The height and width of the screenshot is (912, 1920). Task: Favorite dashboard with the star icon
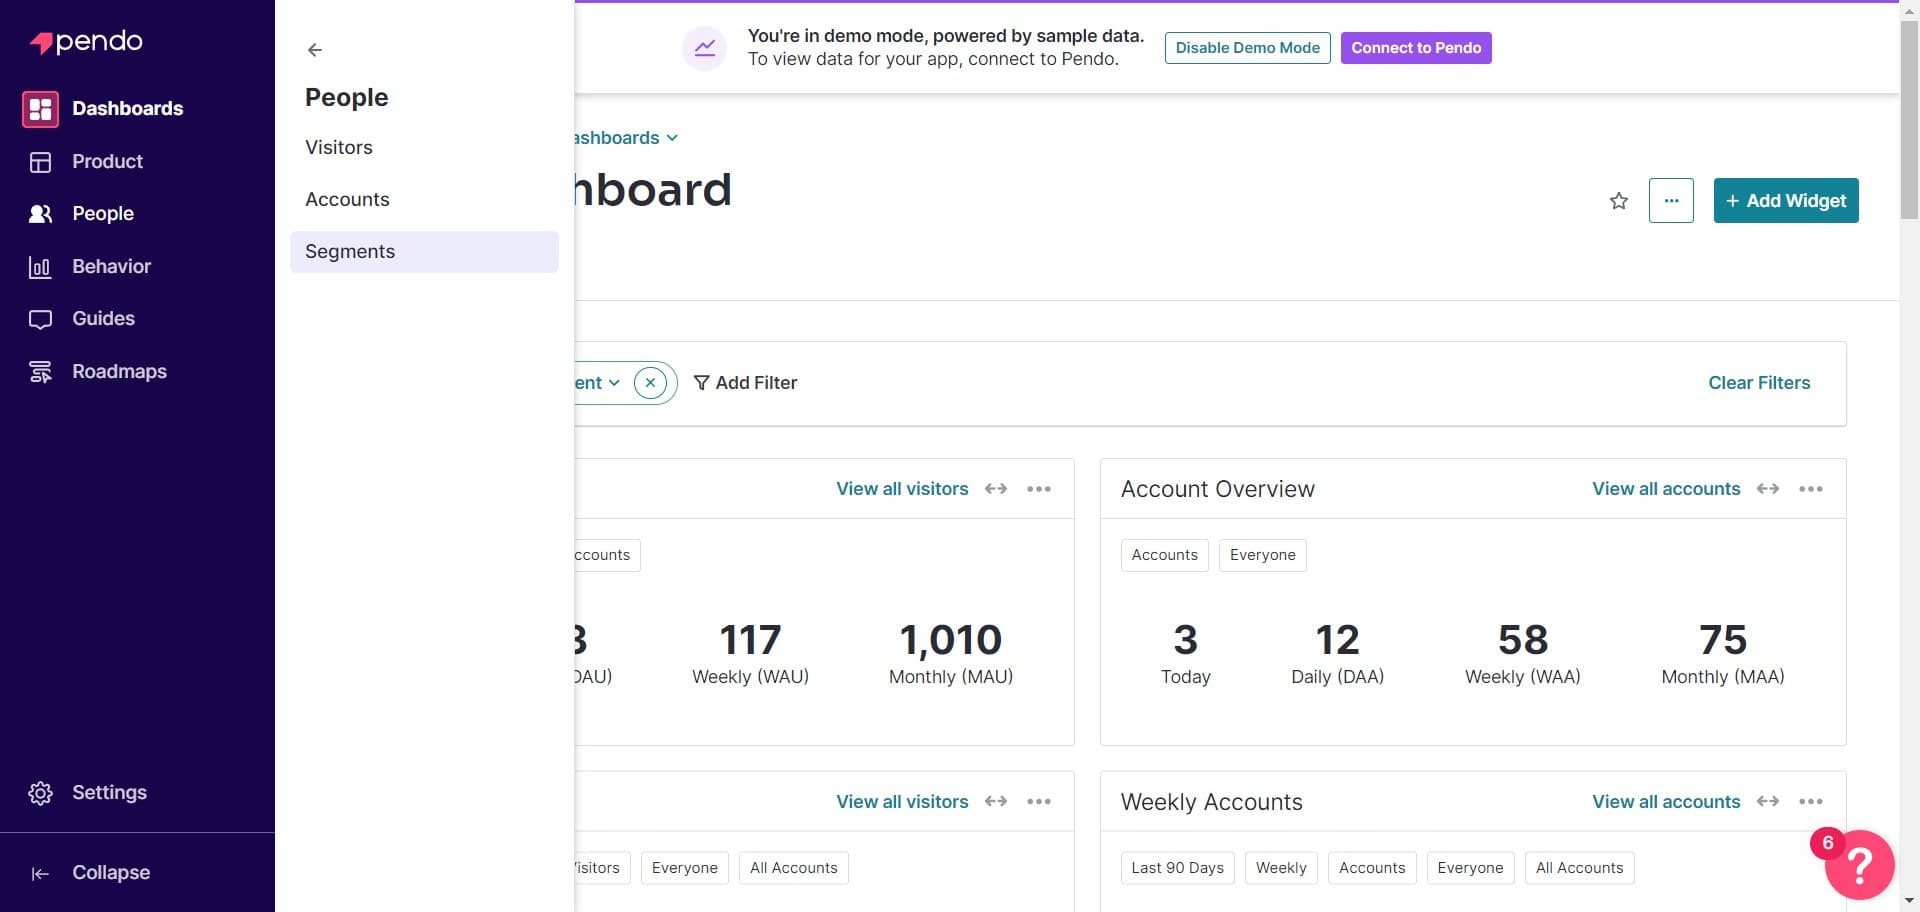(x=1619, y=201)
